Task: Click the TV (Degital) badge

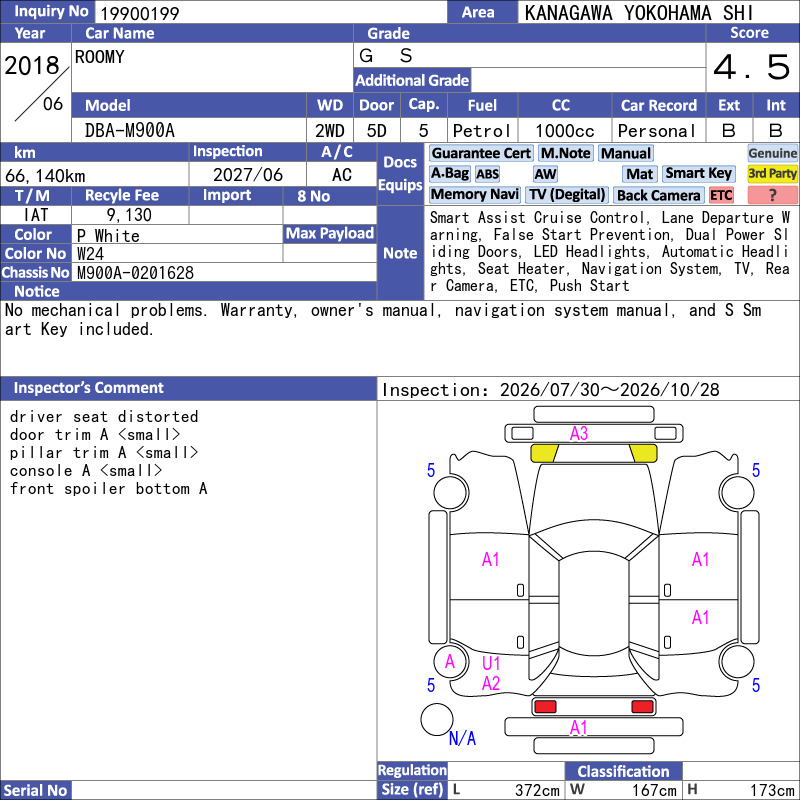Action: 567,195
